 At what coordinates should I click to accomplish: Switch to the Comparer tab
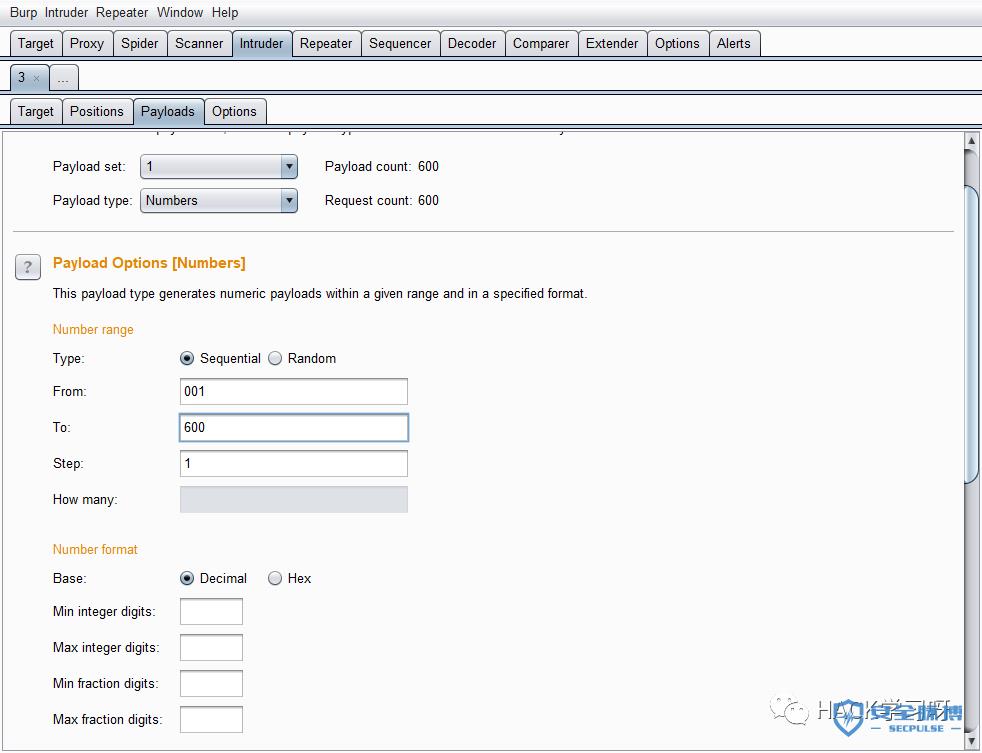(x=541, y=43)
